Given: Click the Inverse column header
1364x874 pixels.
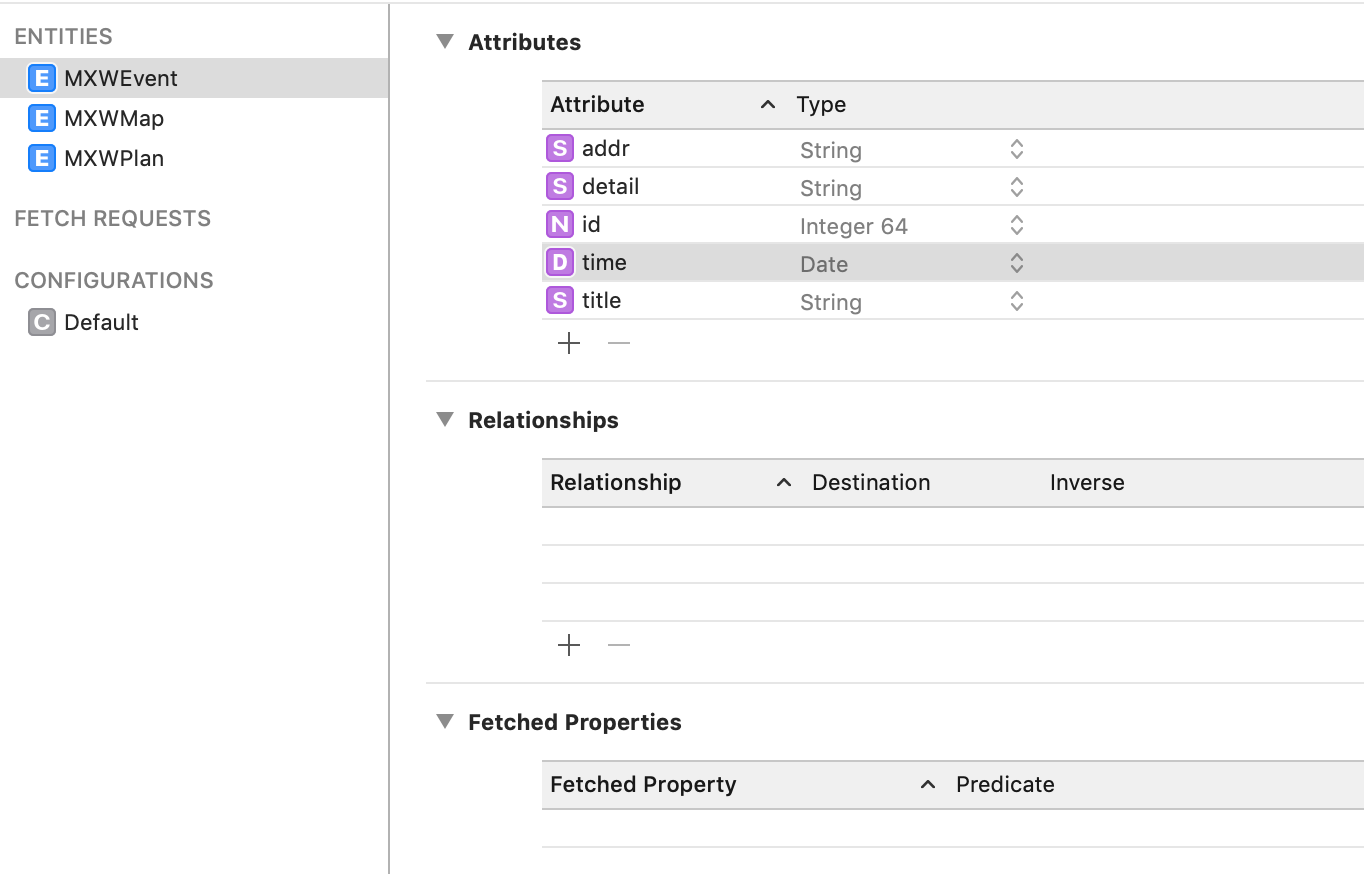Looking at the screenshot, I should click(x=1087, y=482).
